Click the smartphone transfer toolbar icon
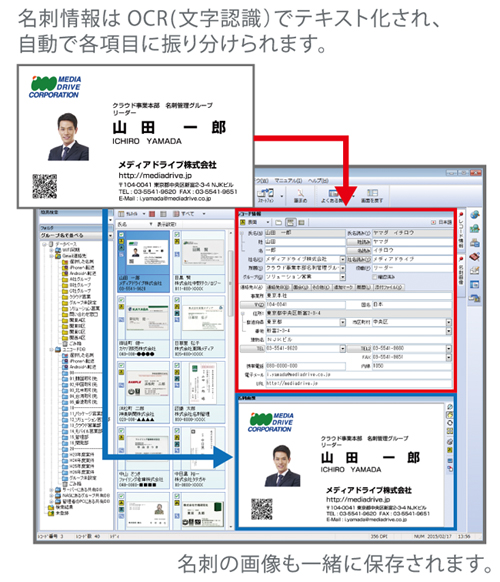 click(266, 193)
